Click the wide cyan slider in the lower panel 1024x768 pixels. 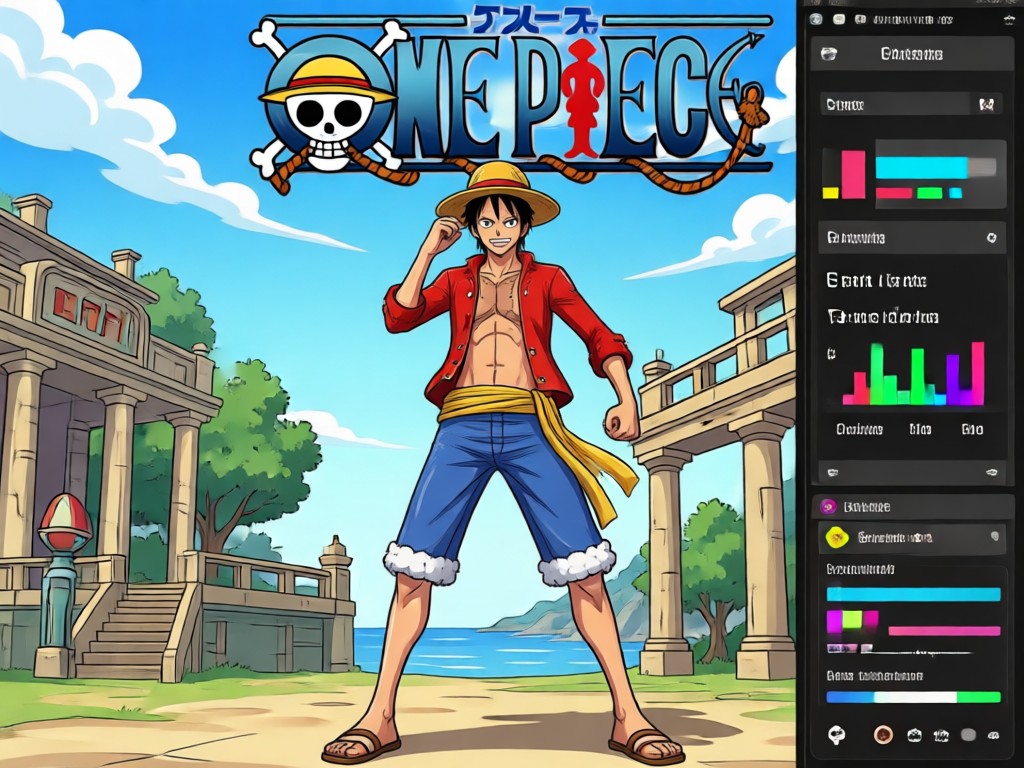(914, 594)
